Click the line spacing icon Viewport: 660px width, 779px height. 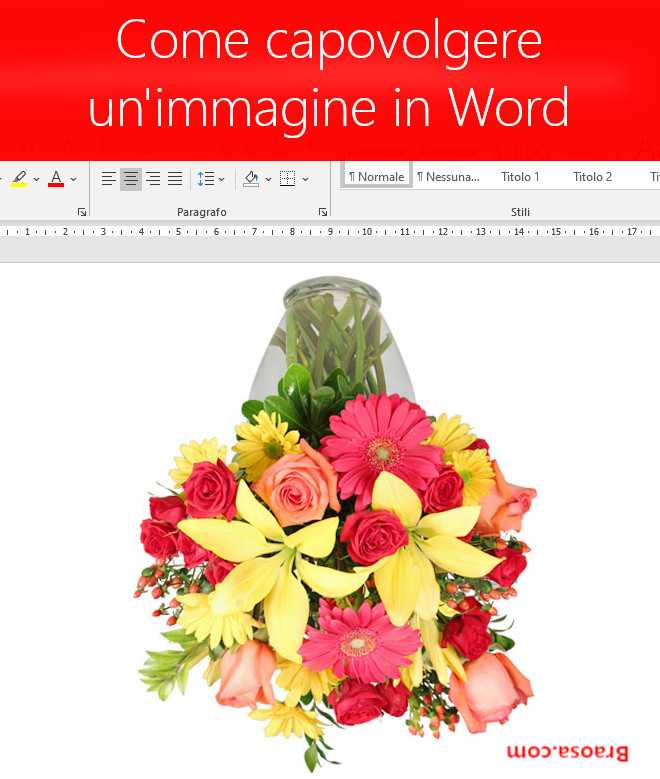pos(205,179)
